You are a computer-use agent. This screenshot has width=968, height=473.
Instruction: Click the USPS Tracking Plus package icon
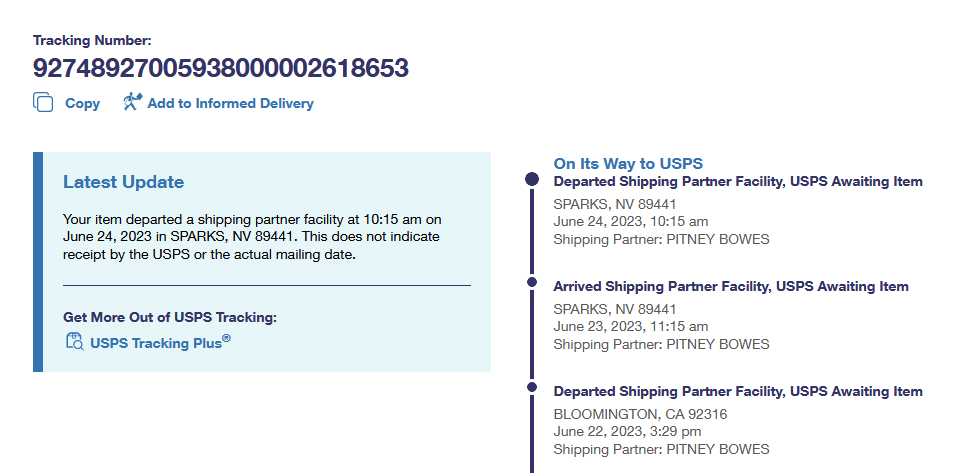click(x=74, y=342)
